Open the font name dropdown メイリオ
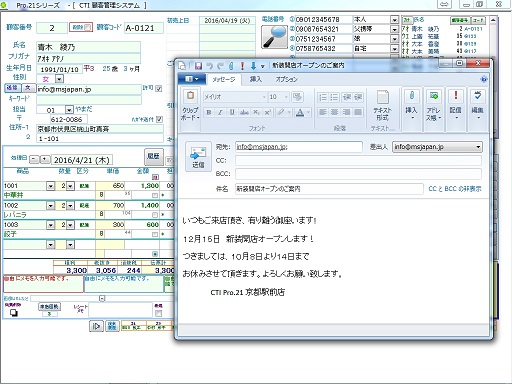This screenshot has width=512, height=384. click(264, 97)
